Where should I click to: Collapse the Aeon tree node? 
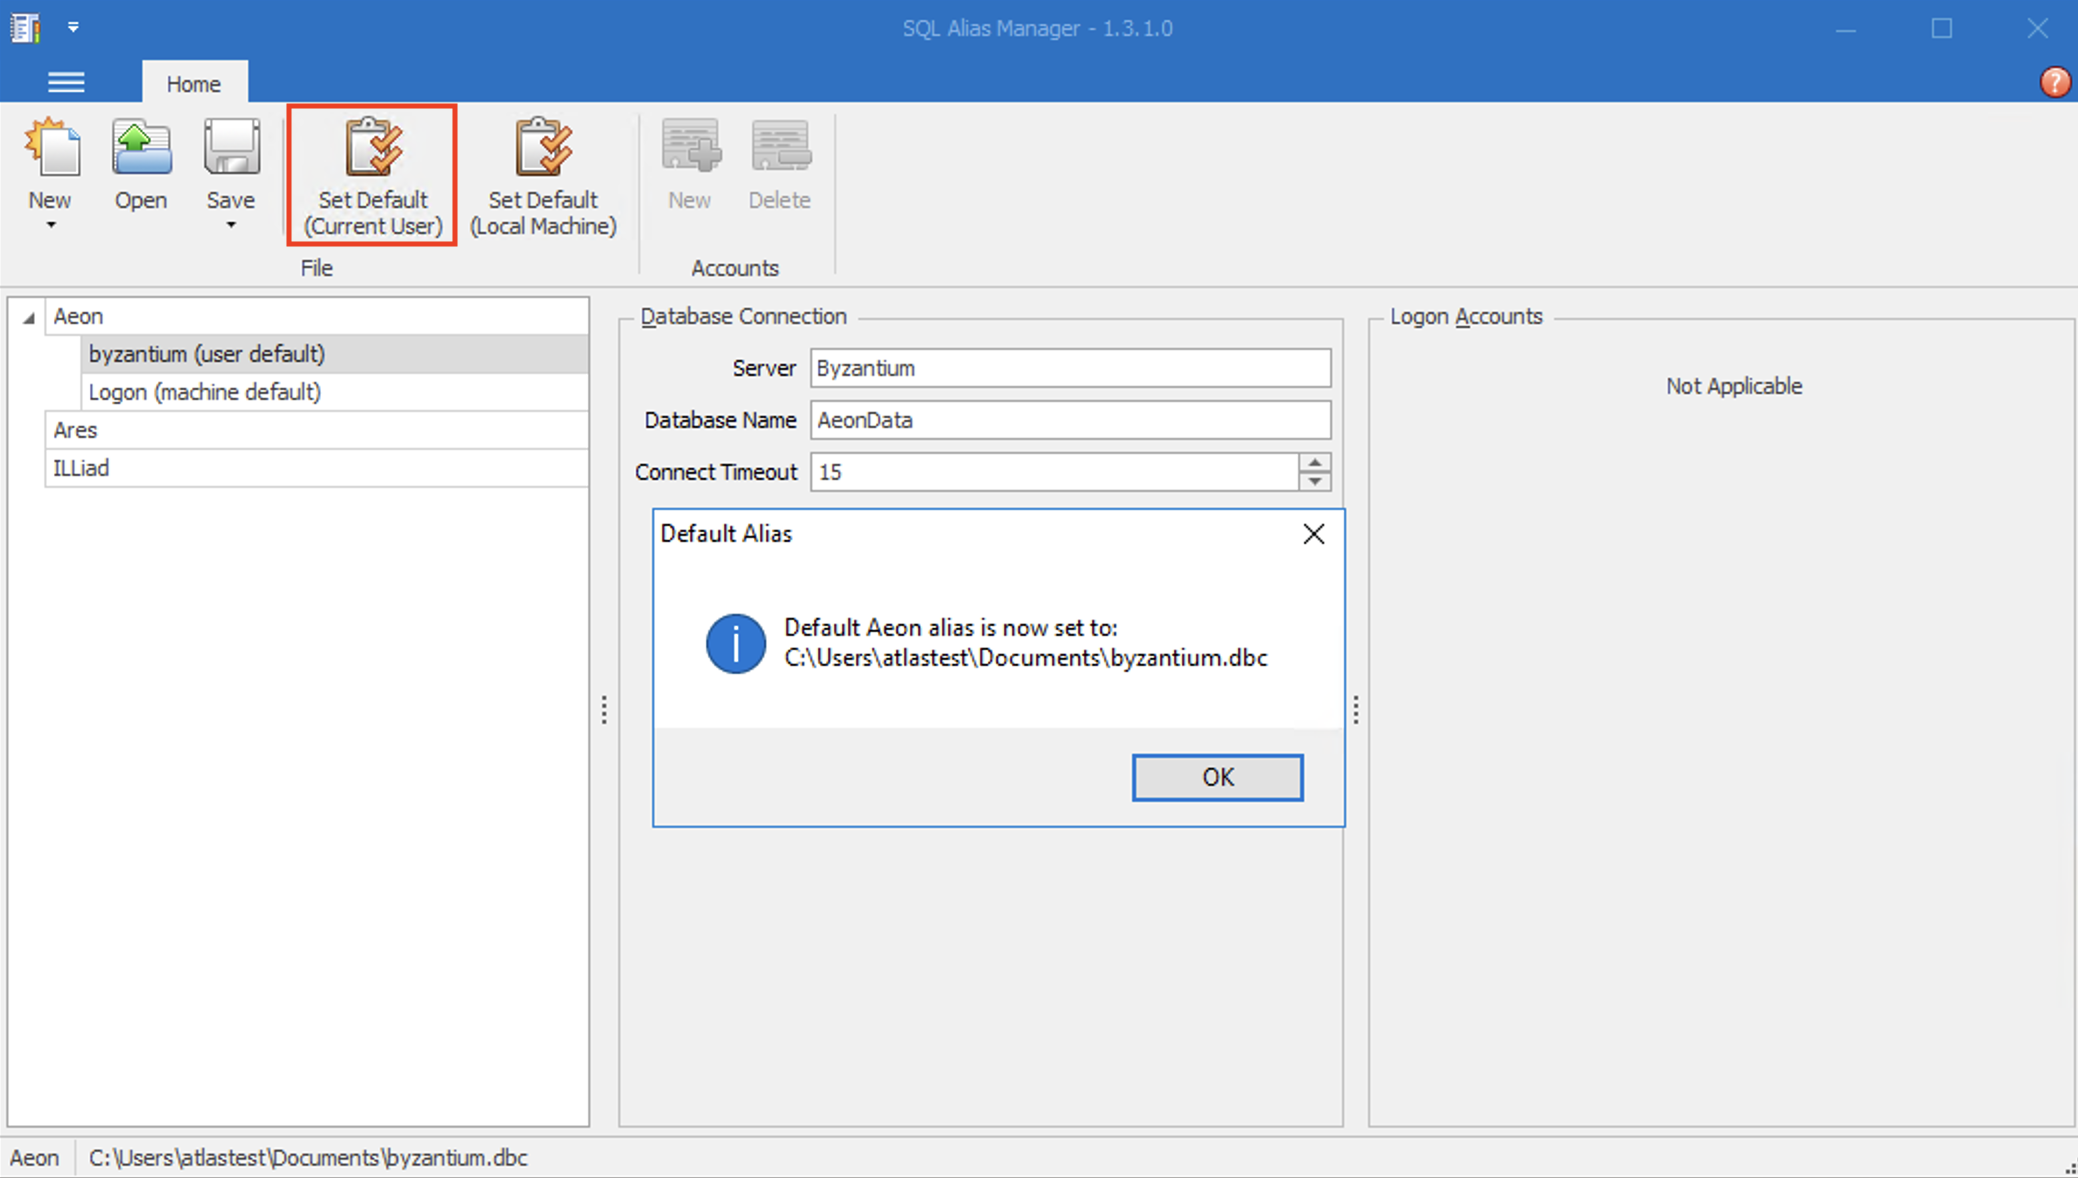[29, 316]
